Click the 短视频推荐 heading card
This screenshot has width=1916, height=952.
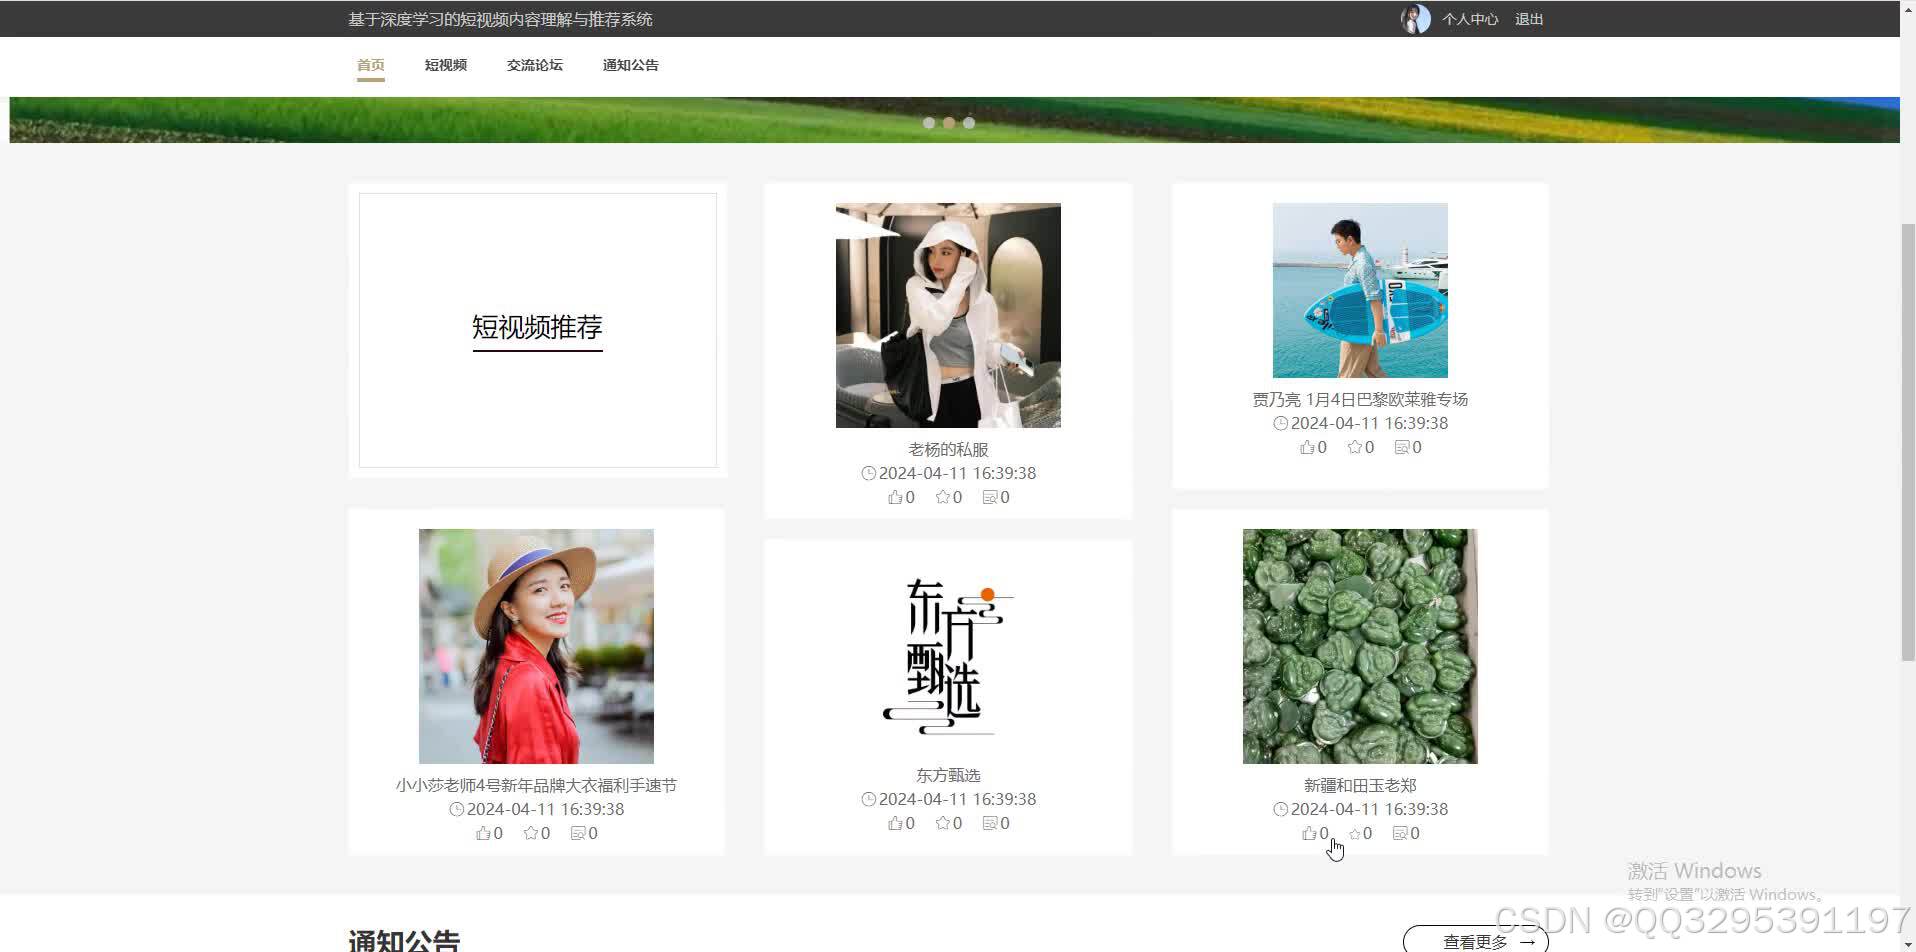(537, 329)
